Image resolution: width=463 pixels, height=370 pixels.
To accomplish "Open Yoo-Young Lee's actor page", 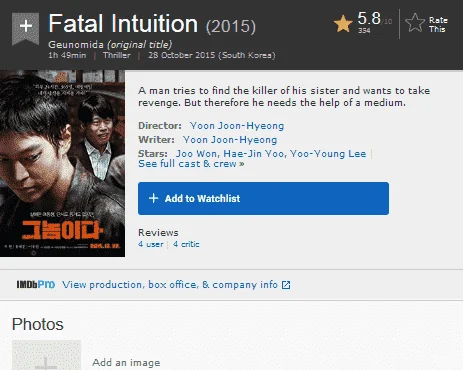I will (328, 154).
